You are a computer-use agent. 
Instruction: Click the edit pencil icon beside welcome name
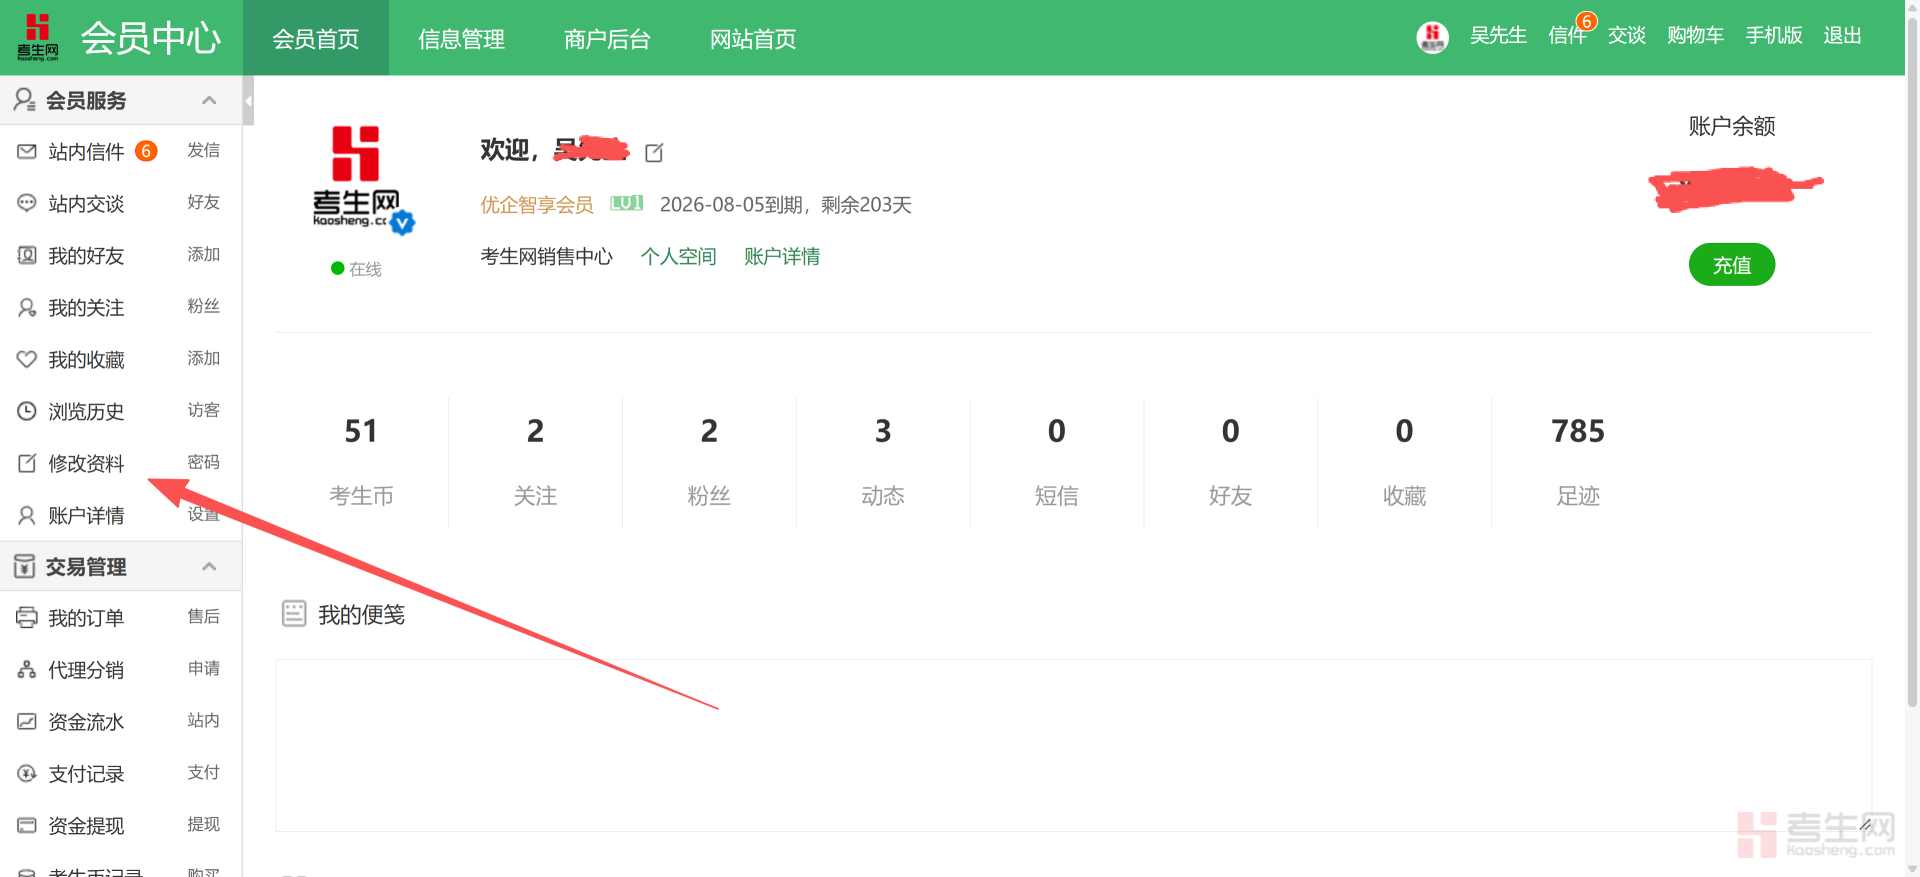(654, 153)
